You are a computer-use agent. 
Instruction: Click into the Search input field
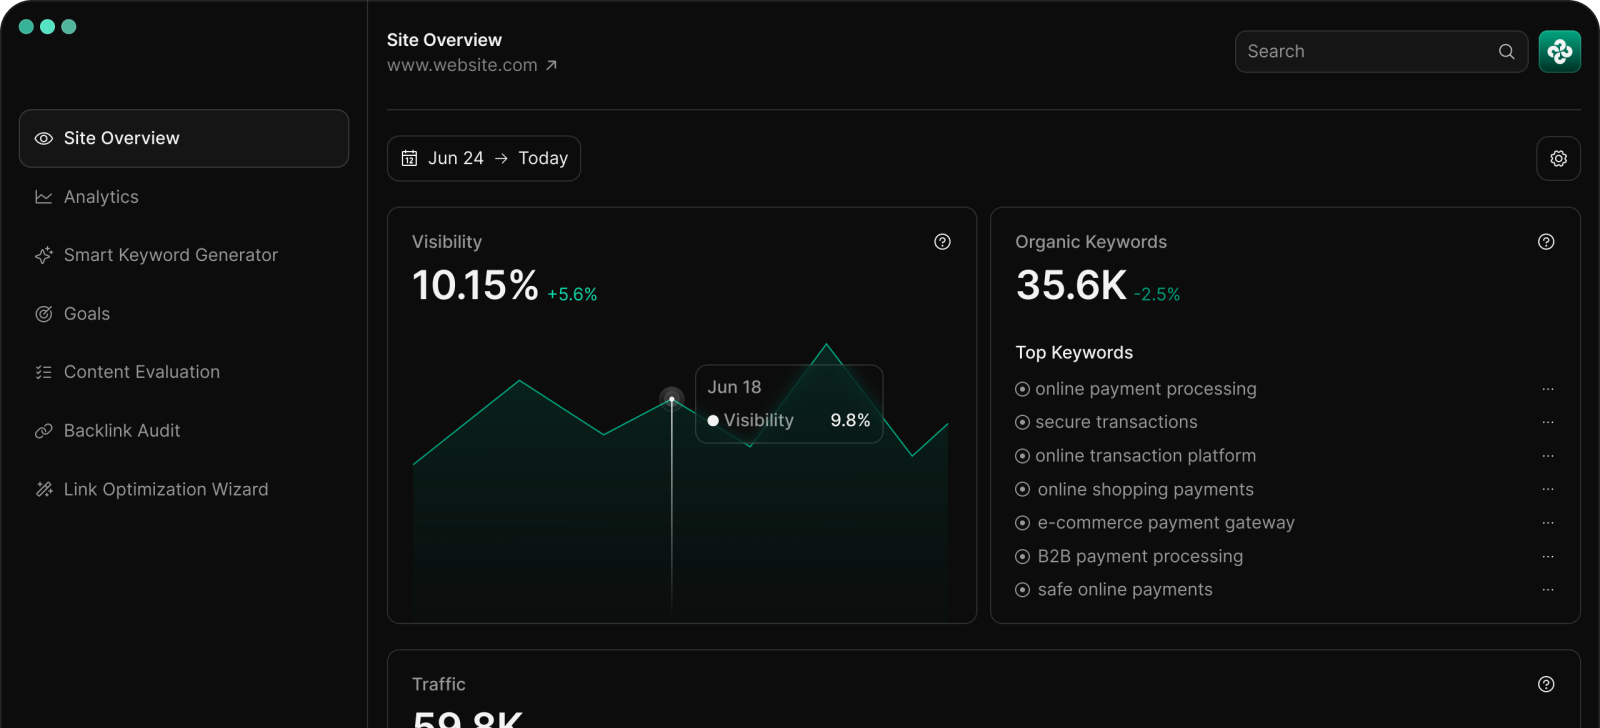click(x=1365, y=52)
